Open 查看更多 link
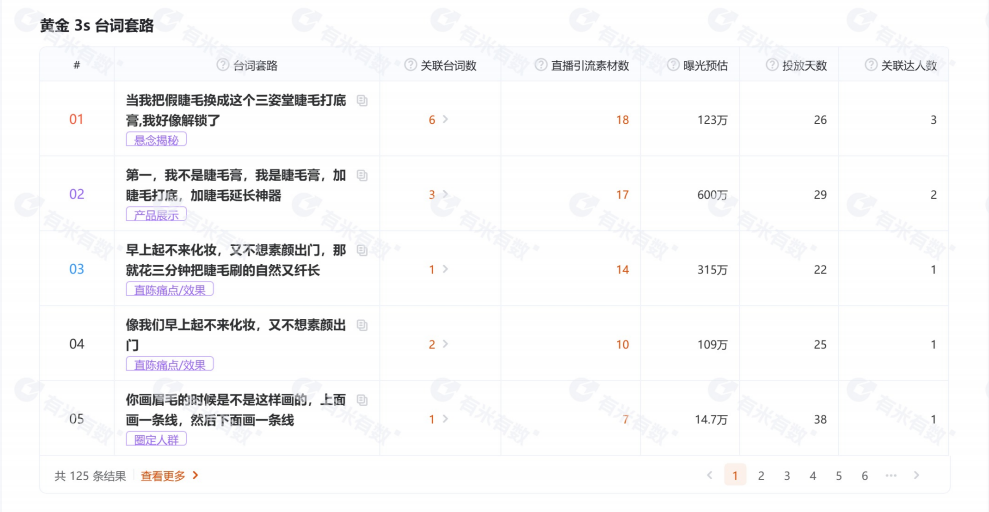 point(170,476)
